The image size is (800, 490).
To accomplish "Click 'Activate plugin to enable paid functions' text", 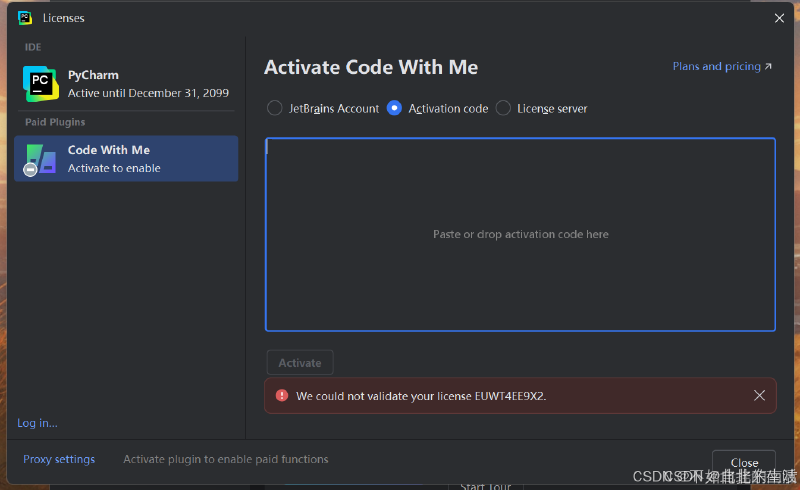I will [x=226, y=459].
